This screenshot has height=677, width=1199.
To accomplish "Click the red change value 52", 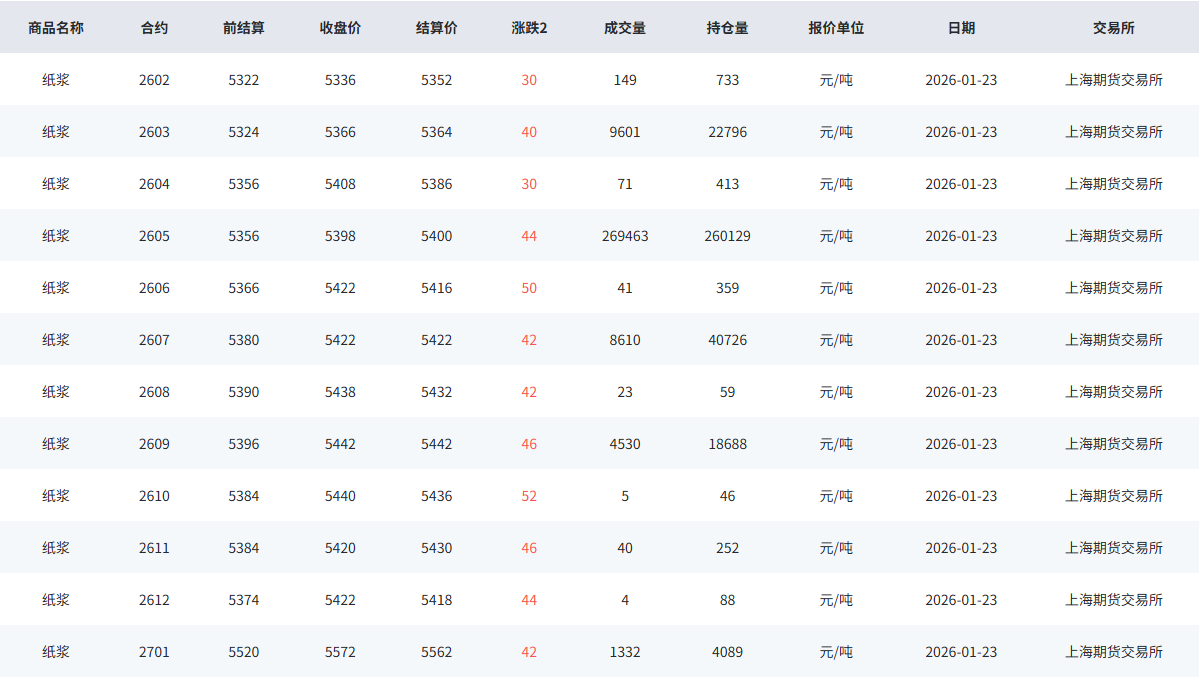I will (x=529, y=496).
